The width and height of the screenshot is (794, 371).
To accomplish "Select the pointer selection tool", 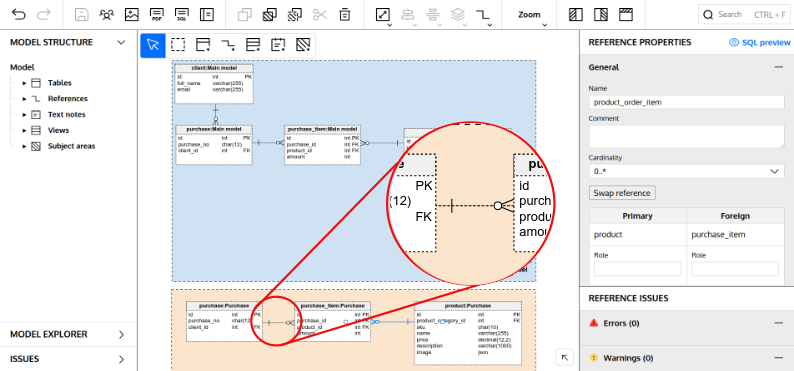I will [x=153, y=45].
